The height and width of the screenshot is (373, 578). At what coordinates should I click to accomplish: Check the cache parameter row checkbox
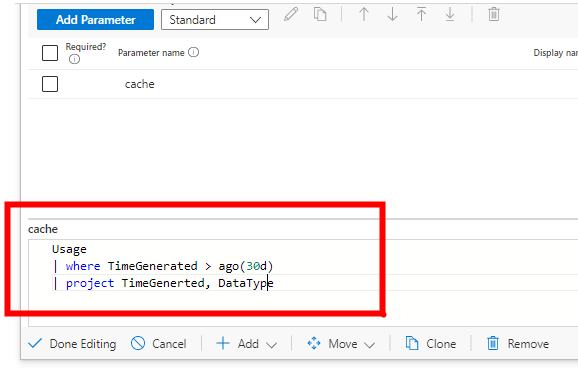pos(50,84)
